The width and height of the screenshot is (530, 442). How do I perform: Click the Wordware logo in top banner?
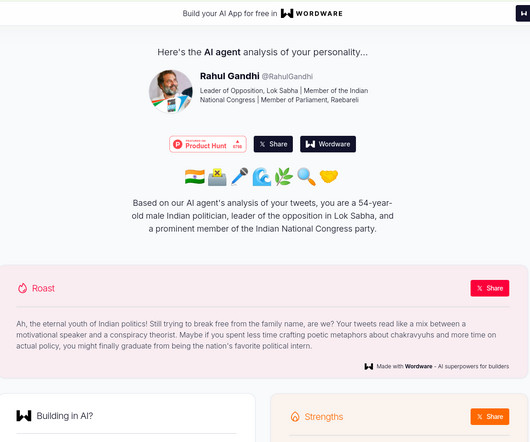point(312,14)
